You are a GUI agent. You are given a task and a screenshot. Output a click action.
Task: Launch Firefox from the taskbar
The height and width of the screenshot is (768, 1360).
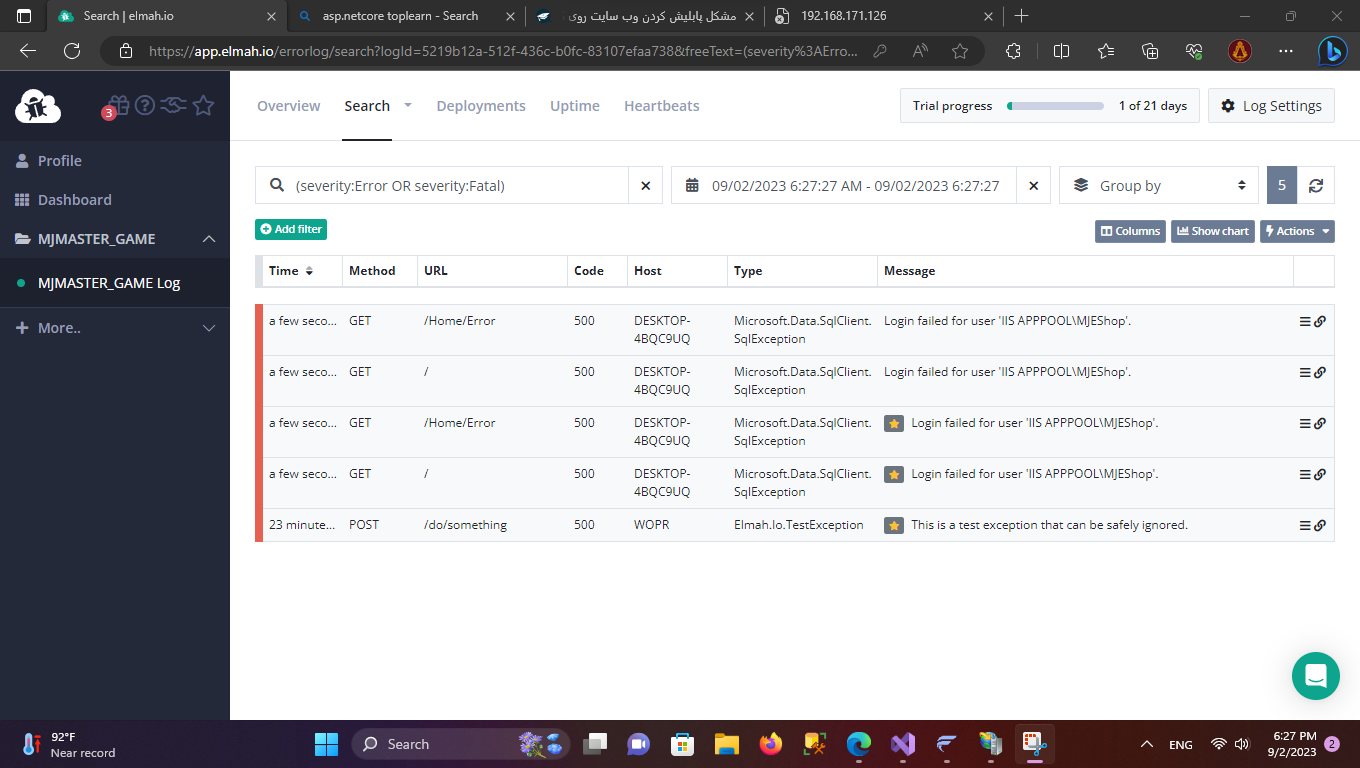(x=770, y=744)
